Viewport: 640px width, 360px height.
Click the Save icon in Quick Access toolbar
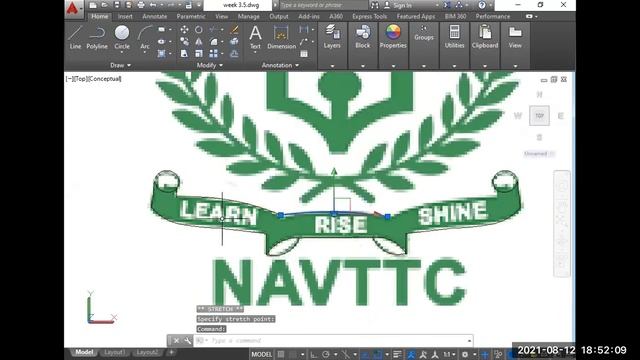tap(117, 5)
